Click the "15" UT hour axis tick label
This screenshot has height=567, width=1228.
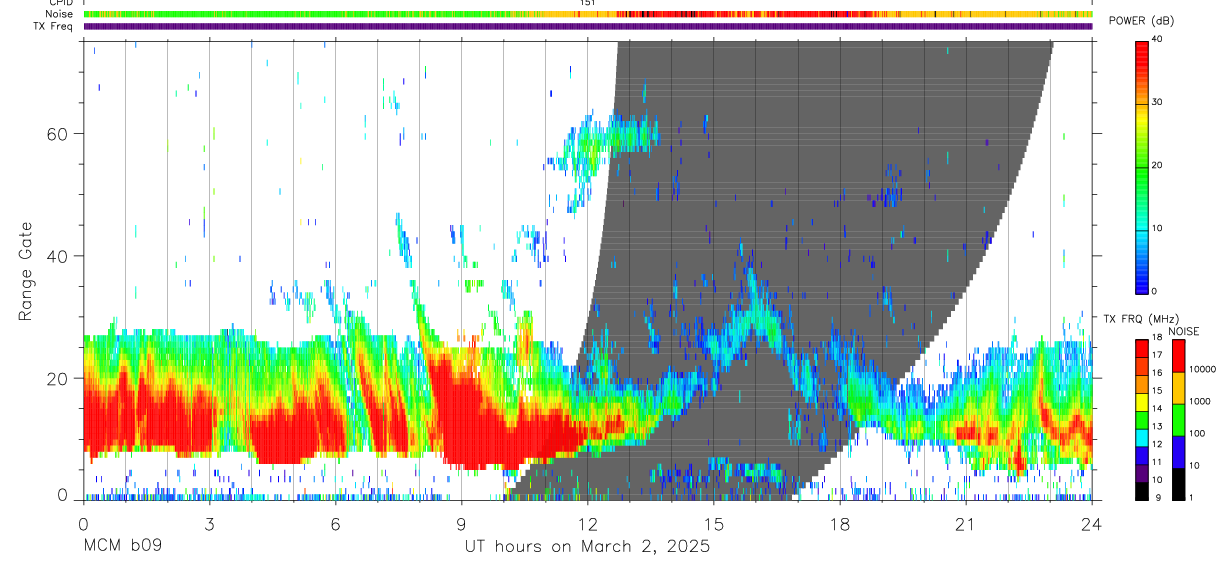(714, 524)
